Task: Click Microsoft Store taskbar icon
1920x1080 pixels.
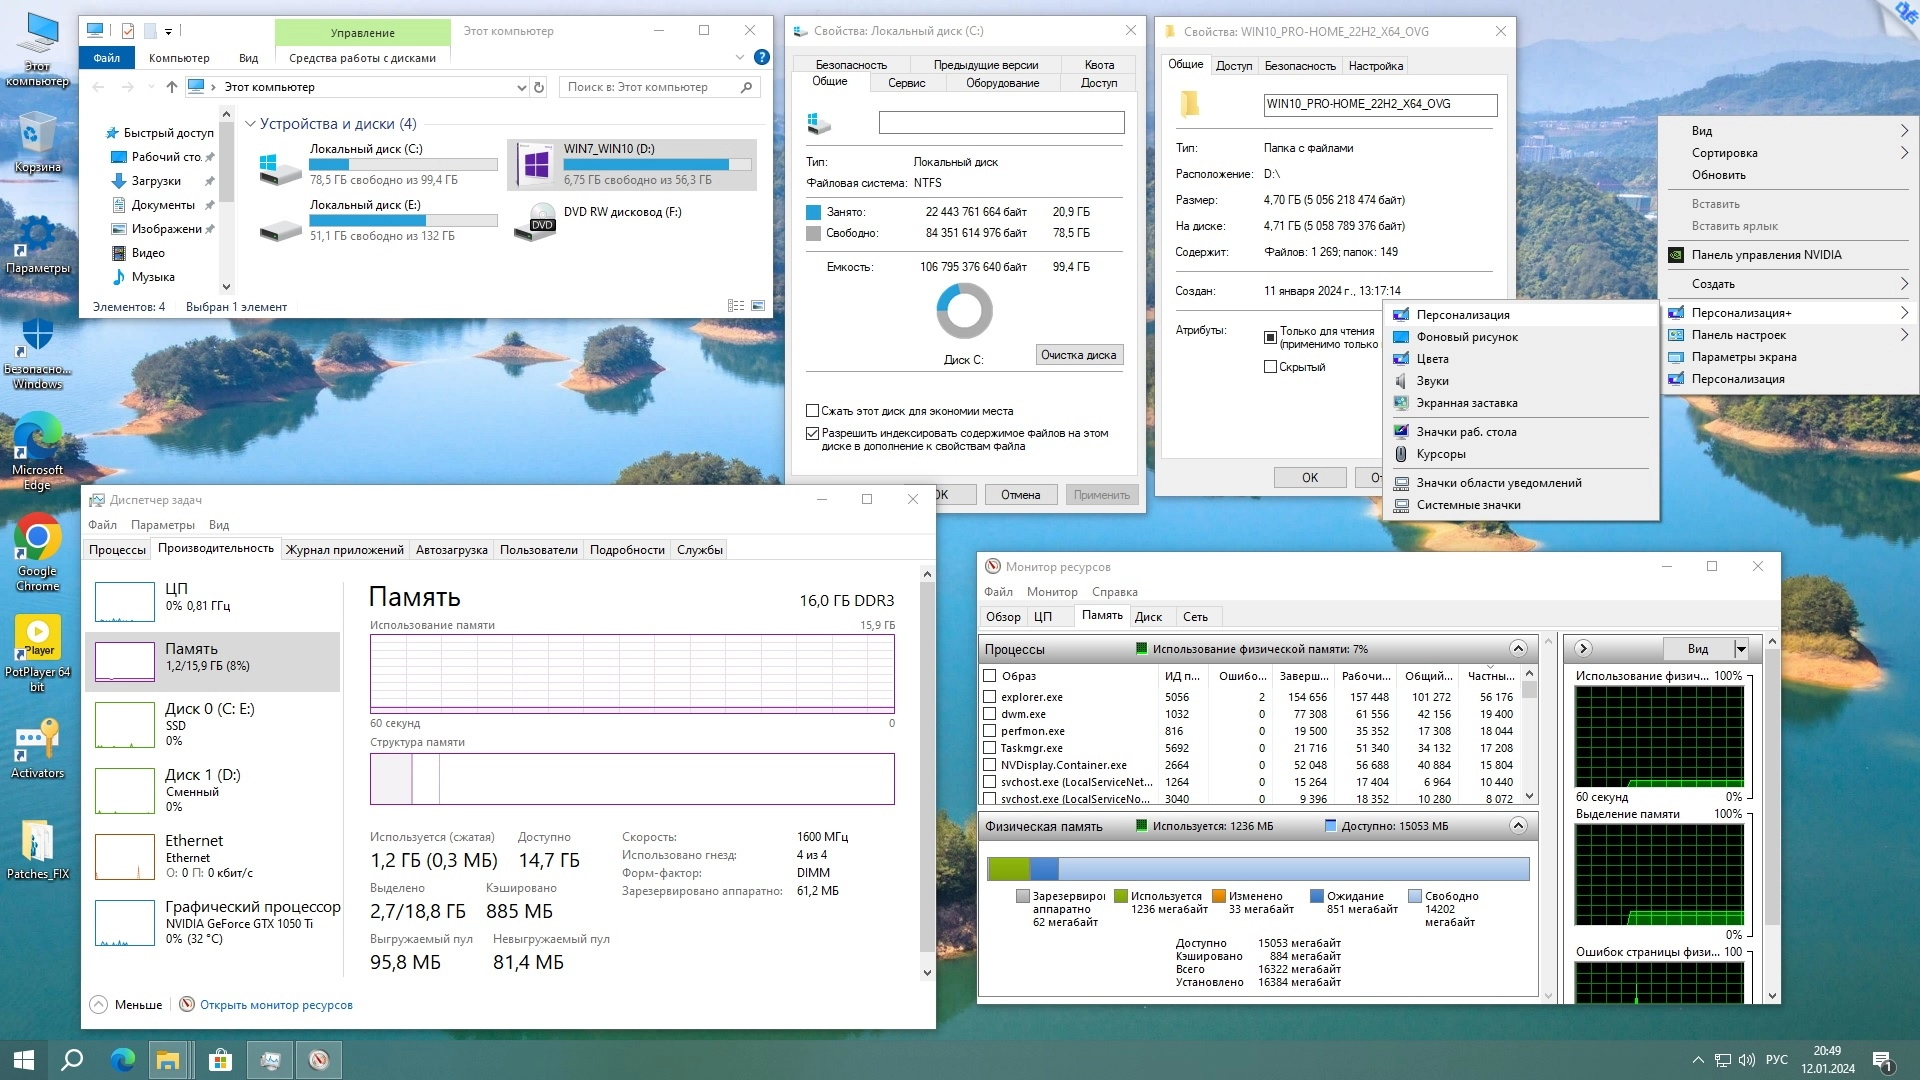Action: click(x=220, y=1060)
